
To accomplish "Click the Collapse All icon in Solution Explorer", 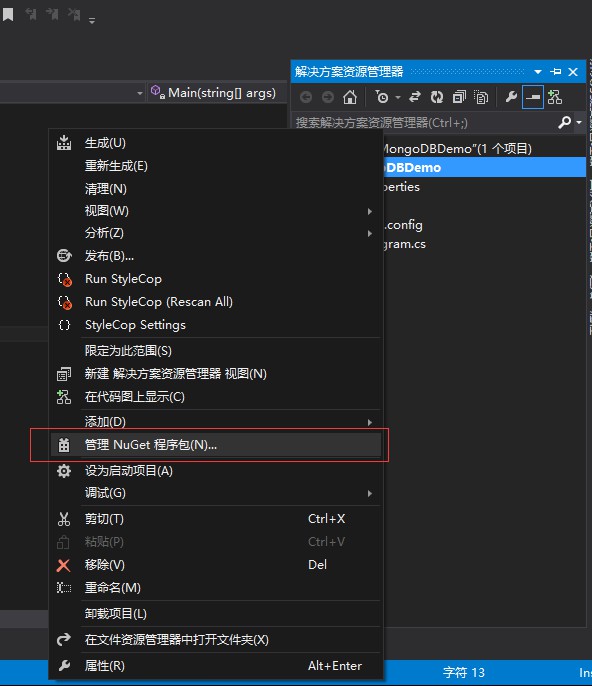I will point(459,97).
